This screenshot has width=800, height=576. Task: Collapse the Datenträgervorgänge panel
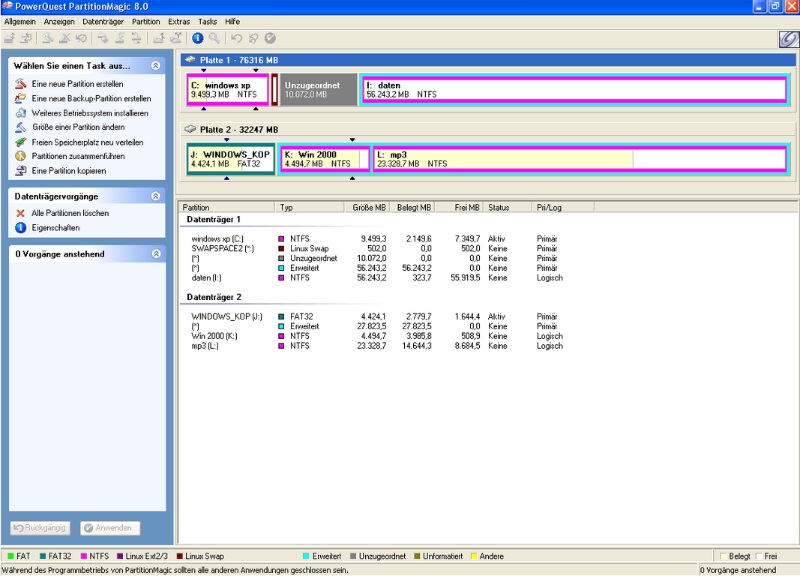[x=156, y=197]
